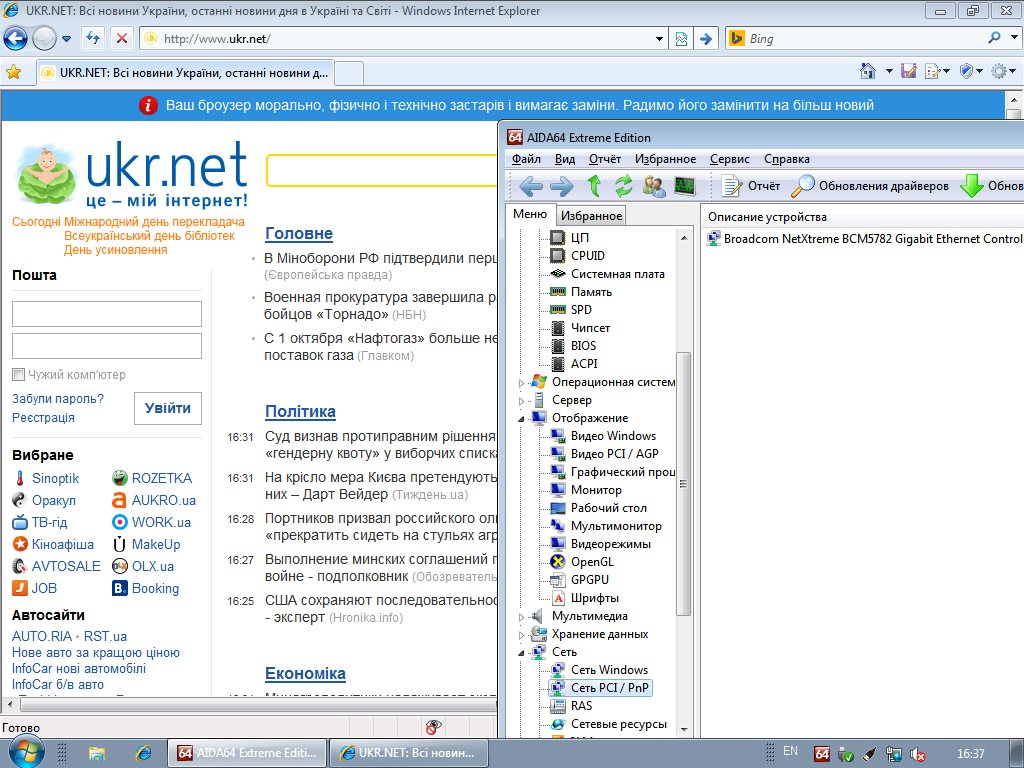Select ACPI tree item
This screenshot has height=768, width=1024.
click(584, 364)
